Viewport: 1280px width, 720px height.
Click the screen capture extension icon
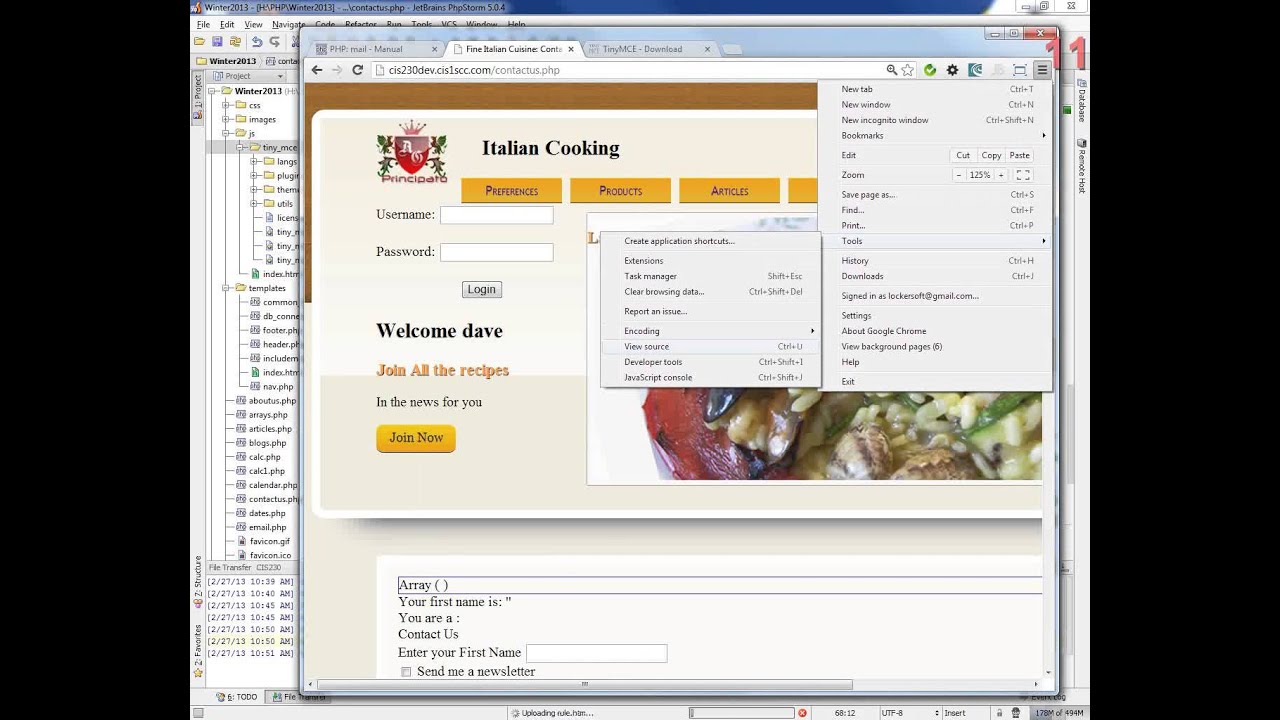(x=1020, y=70)
